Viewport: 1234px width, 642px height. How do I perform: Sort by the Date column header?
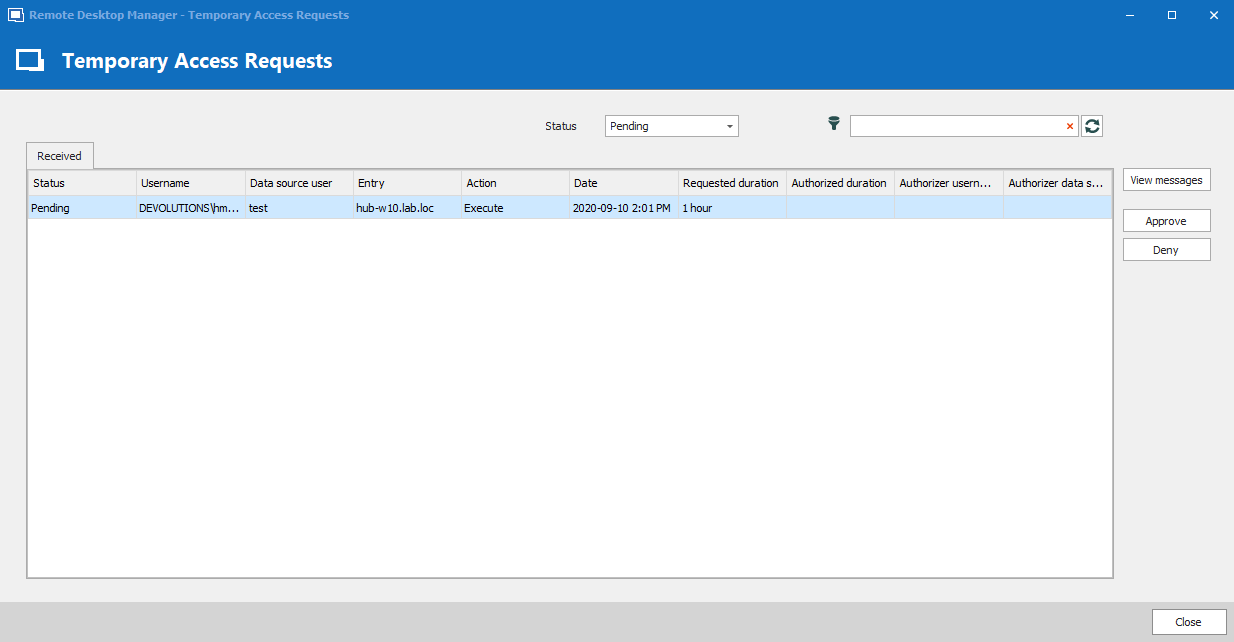[x=623, y=183]
